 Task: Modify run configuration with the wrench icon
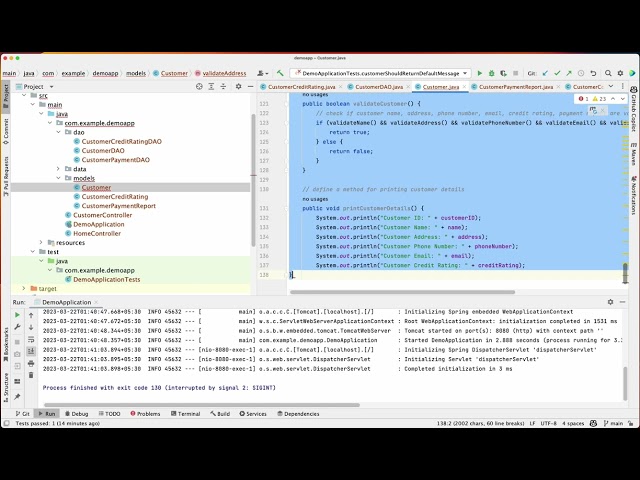(x=17, y=327)
